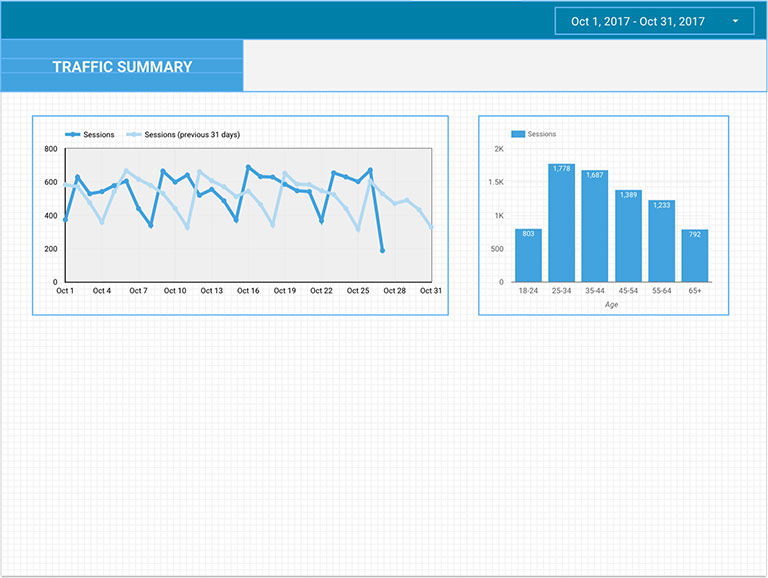Open the Oct 1, 2017 - Oct 31, 2017 date range dropdown
Image resolution: width=768 pixels, height=578 pixels.
coord(654,21)
